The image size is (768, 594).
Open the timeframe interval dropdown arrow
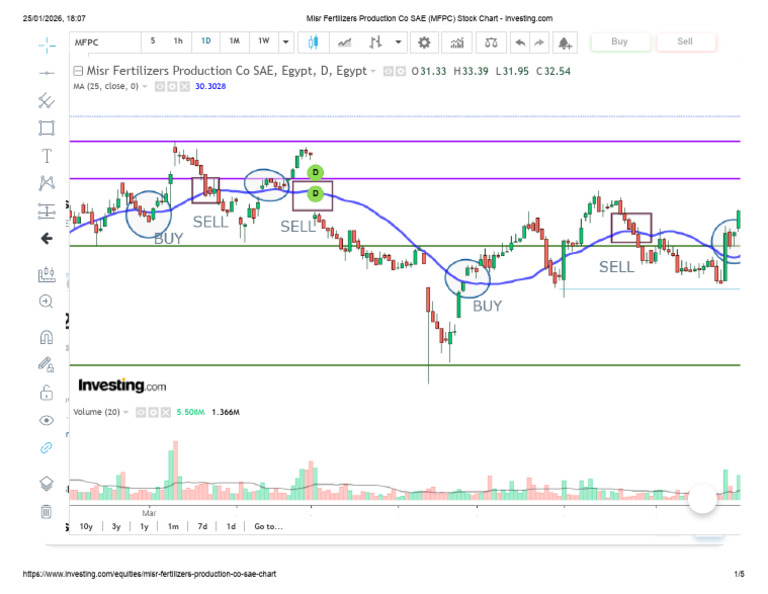[286, 42]
